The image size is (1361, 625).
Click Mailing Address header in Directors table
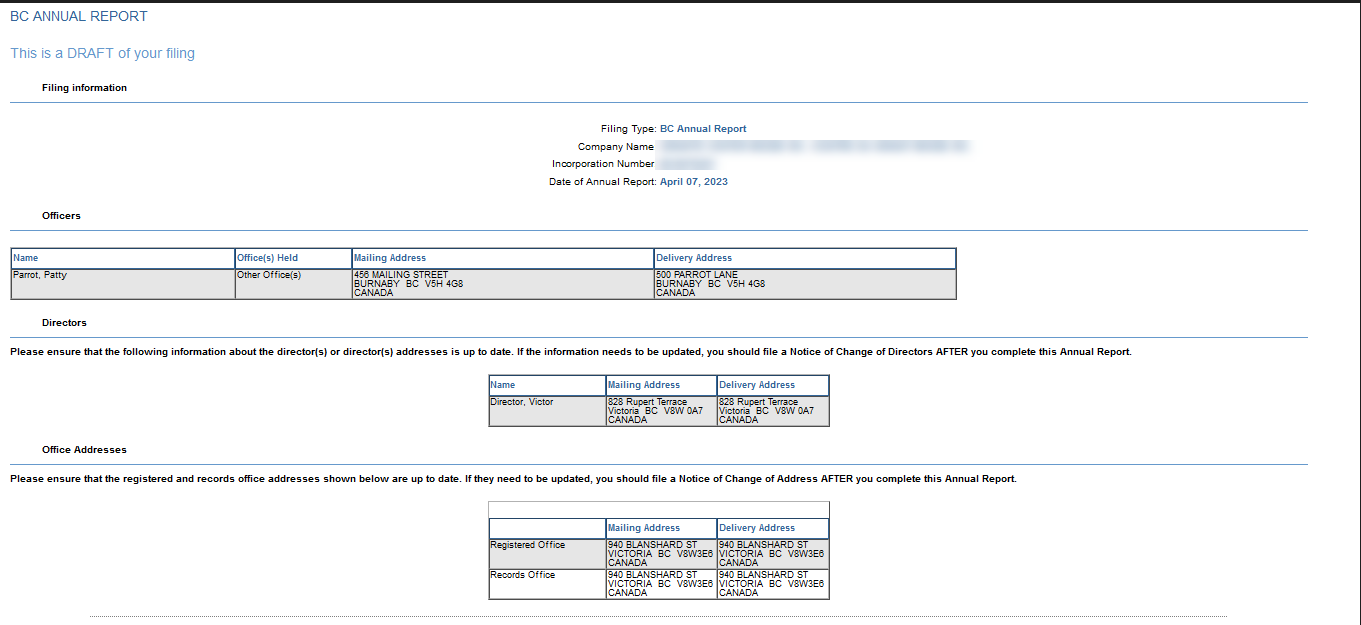[x=644, y=385]
